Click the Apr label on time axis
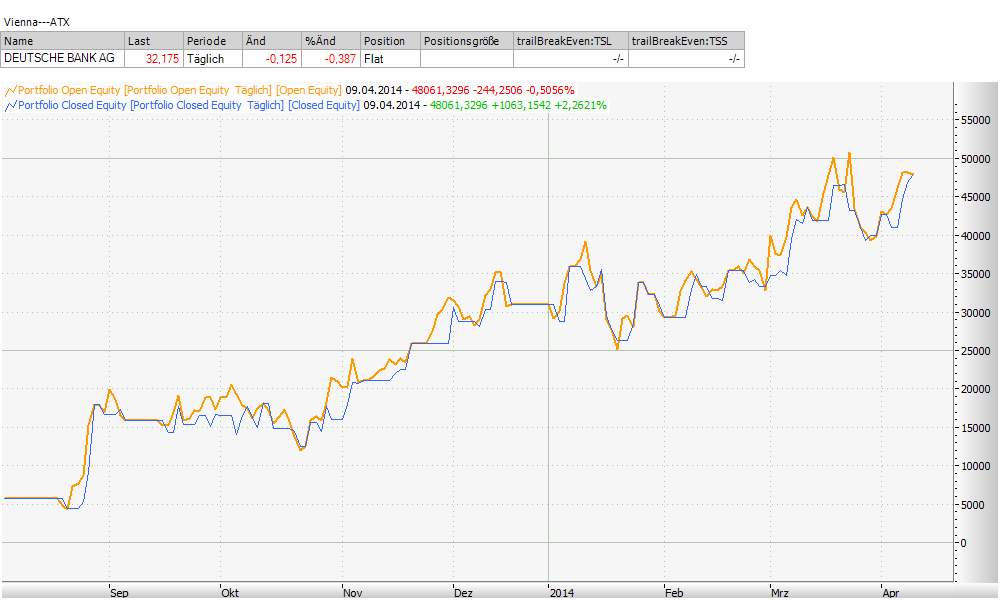 891,593
